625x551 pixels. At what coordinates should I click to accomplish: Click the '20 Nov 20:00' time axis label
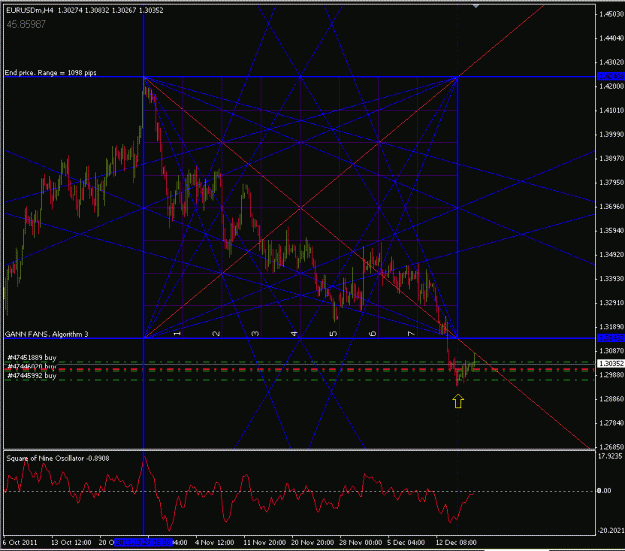coord(312,543)
